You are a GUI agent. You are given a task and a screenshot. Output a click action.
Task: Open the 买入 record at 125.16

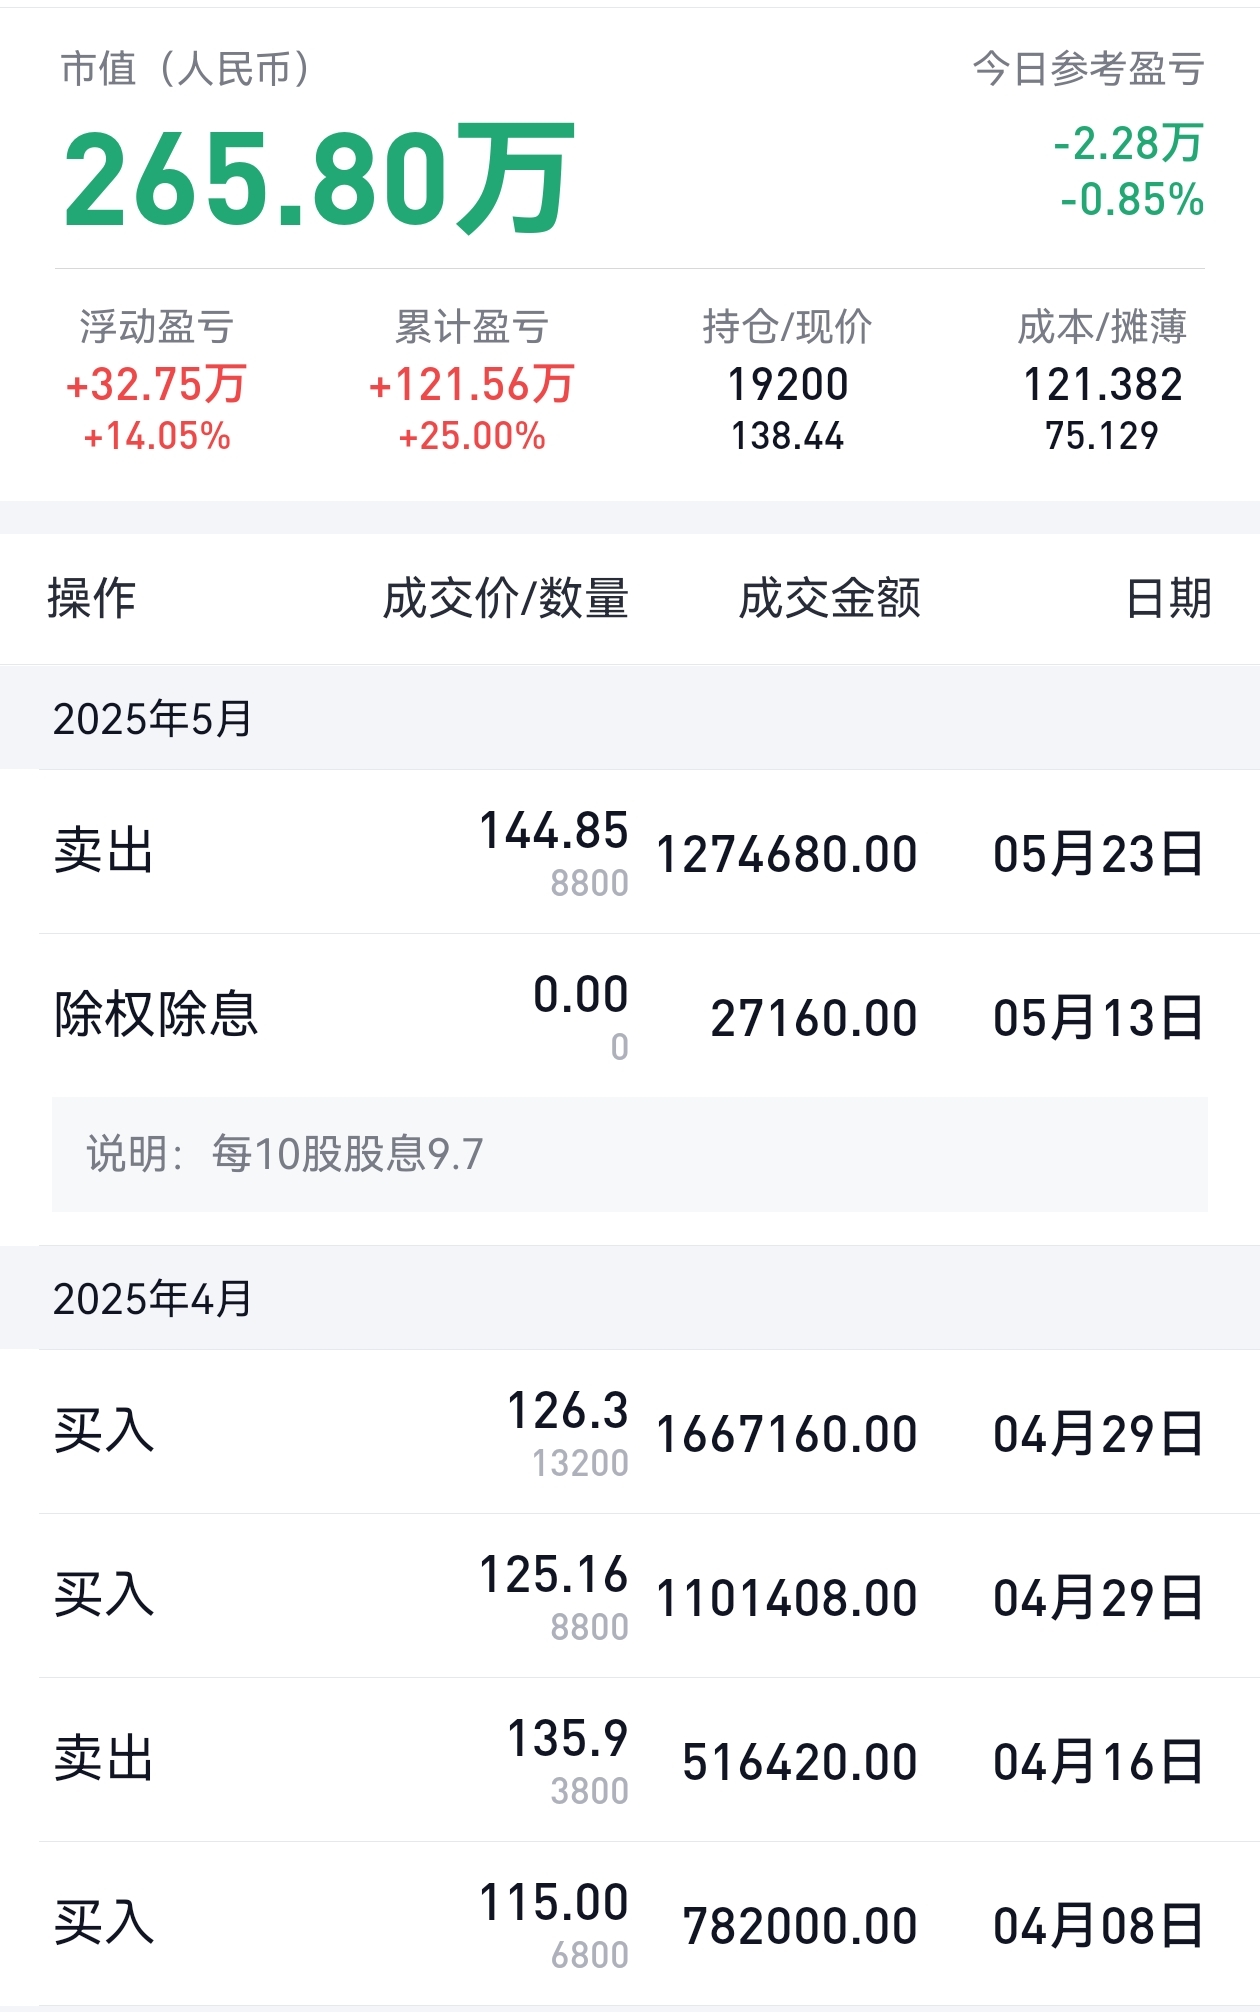coord(630,1596)
